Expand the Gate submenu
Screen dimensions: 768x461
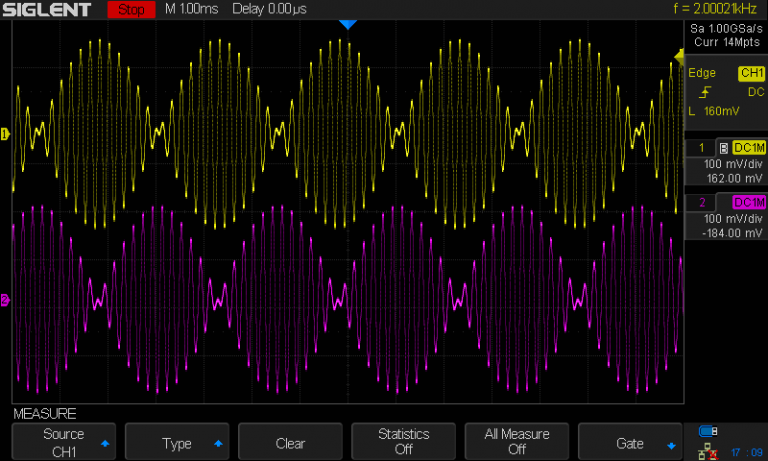[x=630, y=441]
